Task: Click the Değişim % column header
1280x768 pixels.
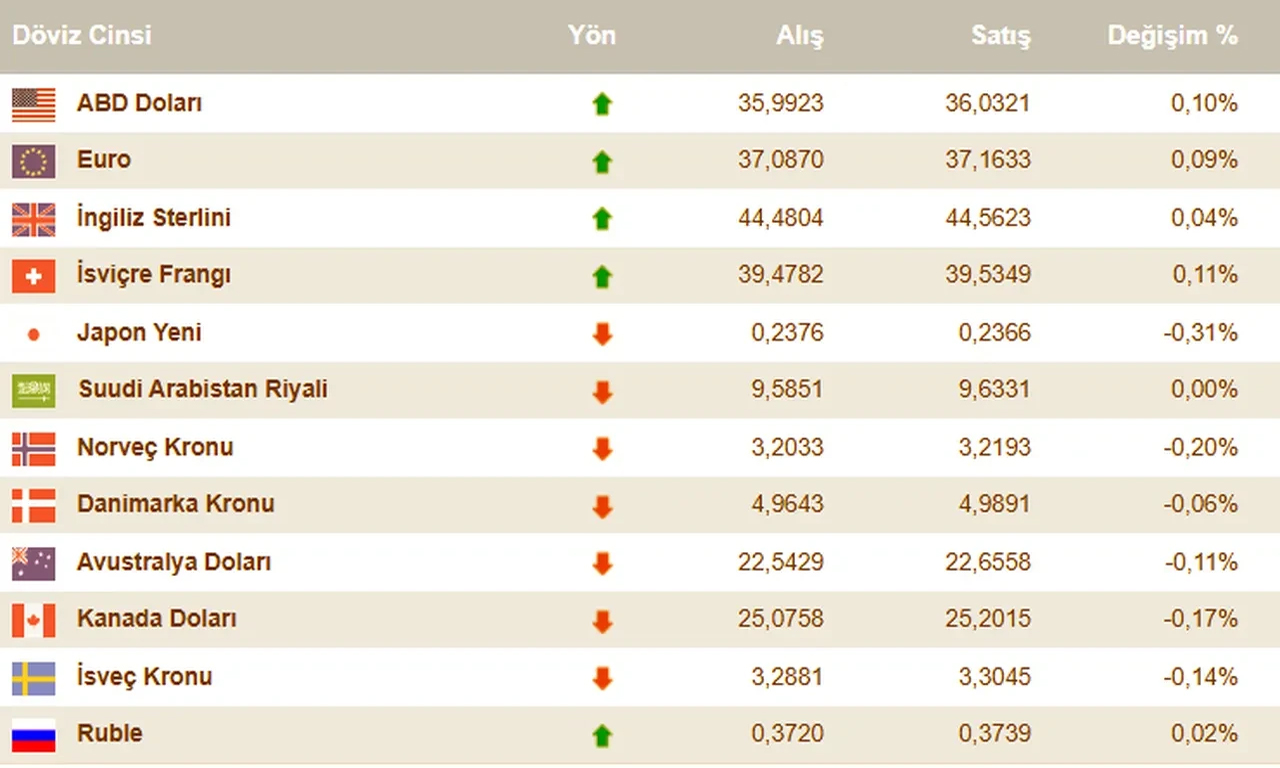Action: click(x=1172, y=36)
